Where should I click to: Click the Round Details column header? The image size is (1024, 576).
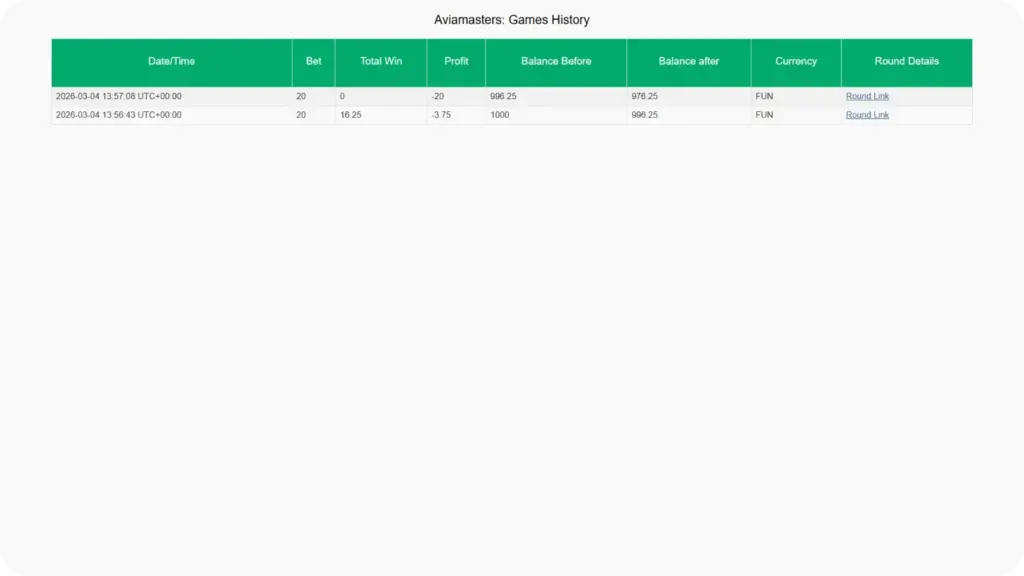(x=906, y=61)
